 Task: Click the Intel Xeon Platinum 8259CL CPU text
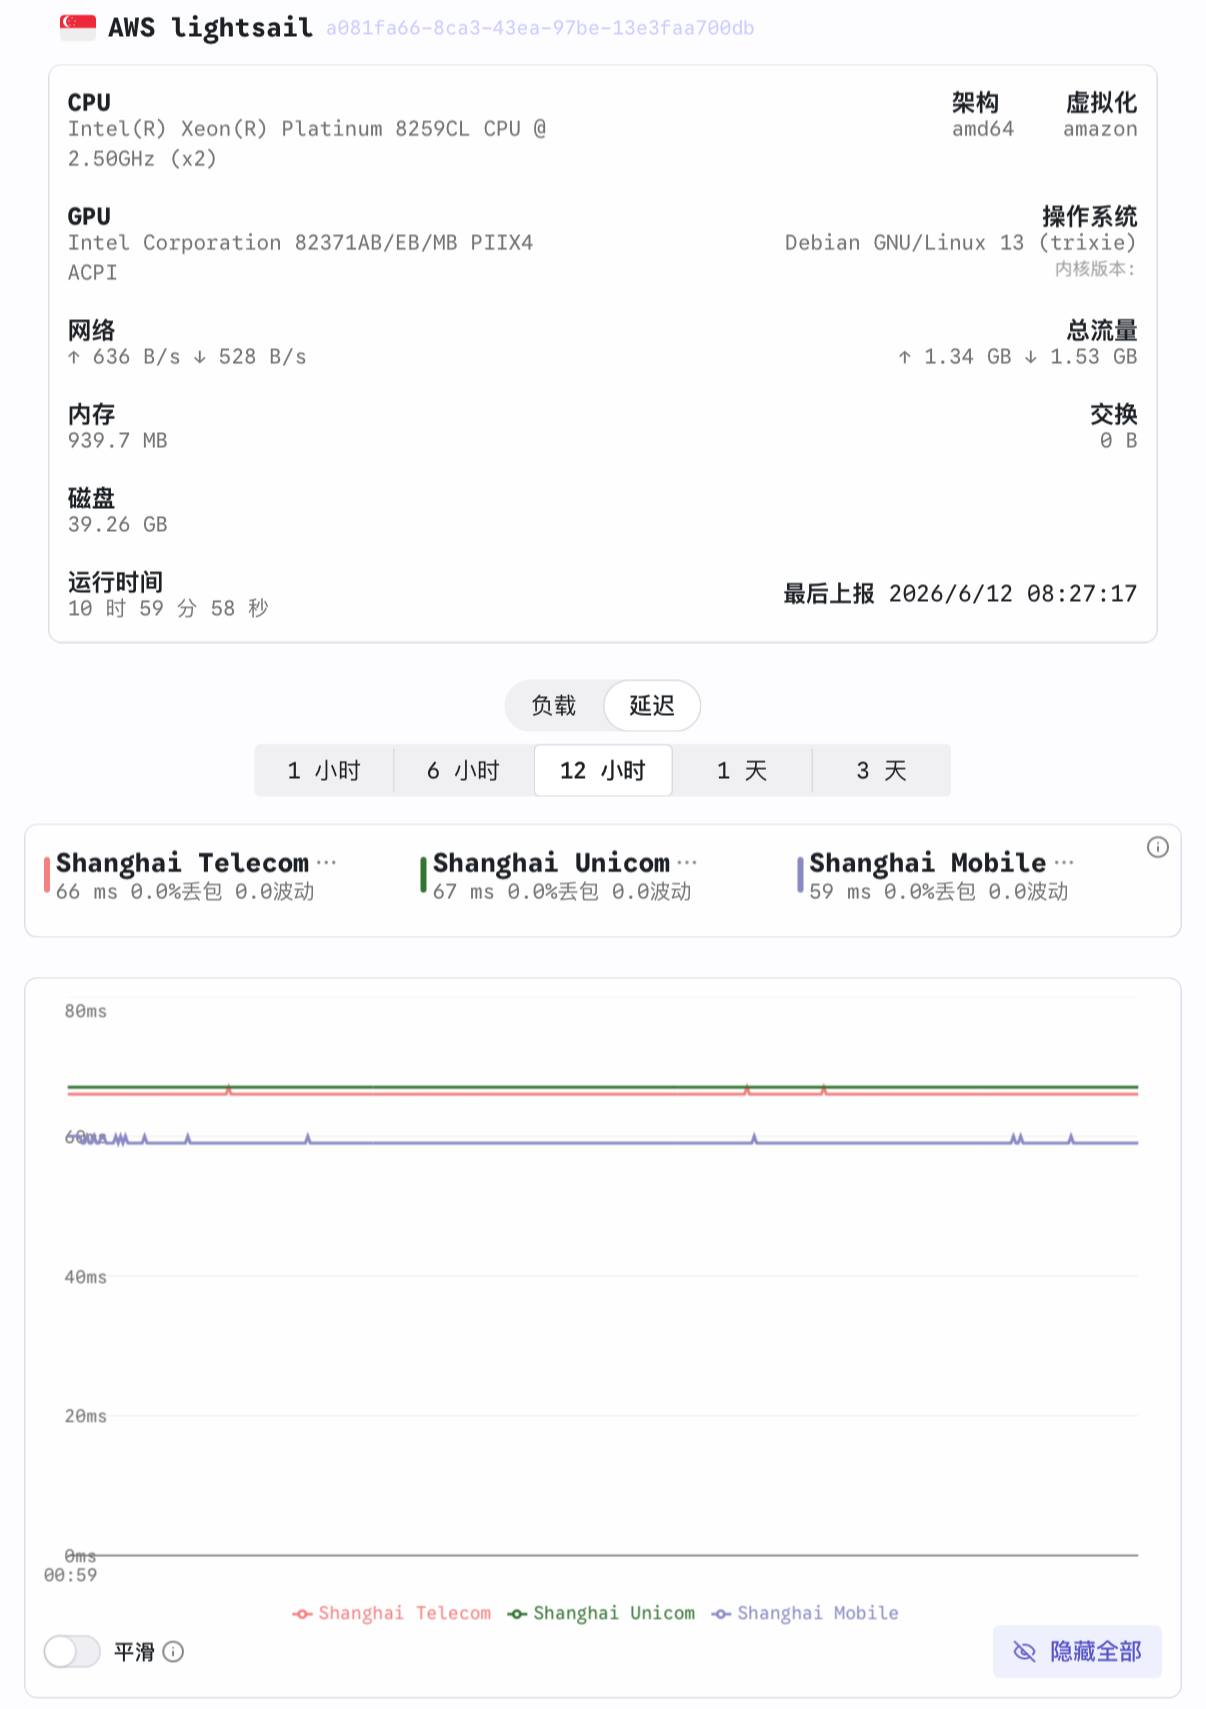307,143
